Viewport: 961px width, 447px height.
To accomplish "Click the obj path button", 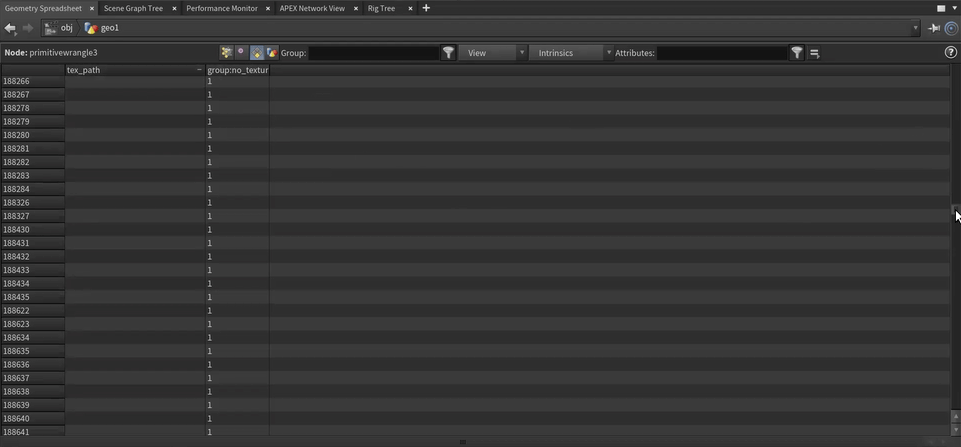I will click(x=60, y=28).
